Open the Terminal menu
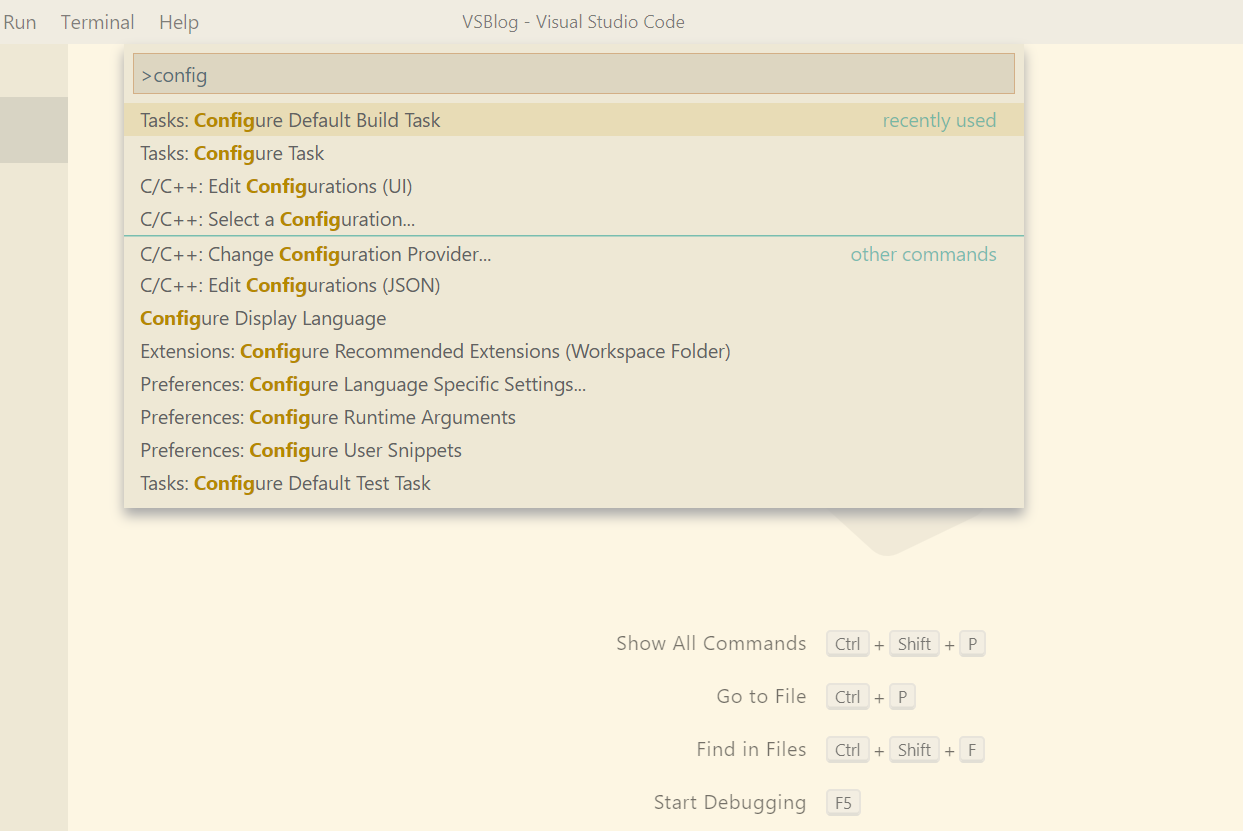The height and width of the screenshot is (831, 1243). point(97,22)
